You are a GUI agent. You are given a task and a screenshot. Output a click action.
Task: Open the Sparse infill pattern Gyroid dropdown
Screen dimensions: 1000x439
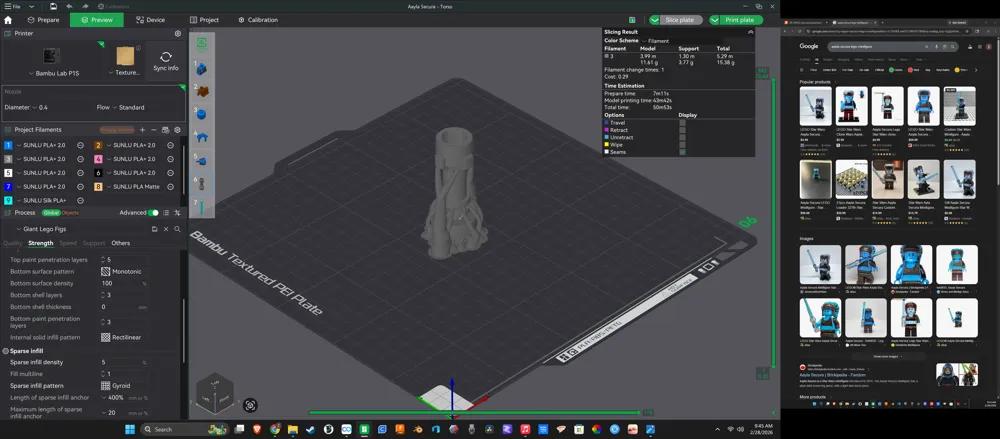(x=124, y=385)
